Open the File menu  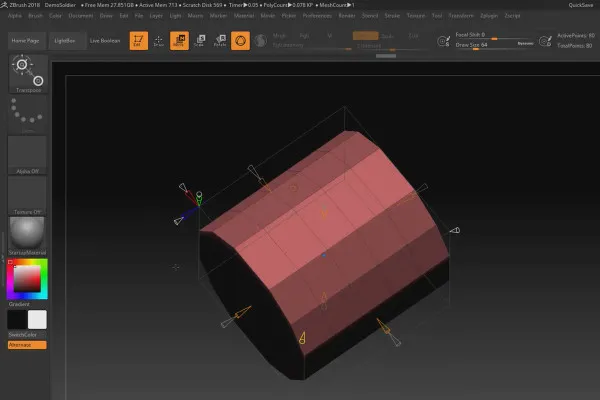click(x=139, y=16)
